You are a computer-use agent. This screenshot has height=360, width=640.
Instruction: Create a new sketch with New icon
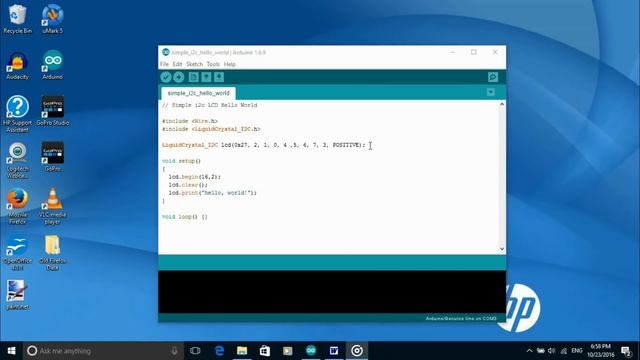click(193, 77)
